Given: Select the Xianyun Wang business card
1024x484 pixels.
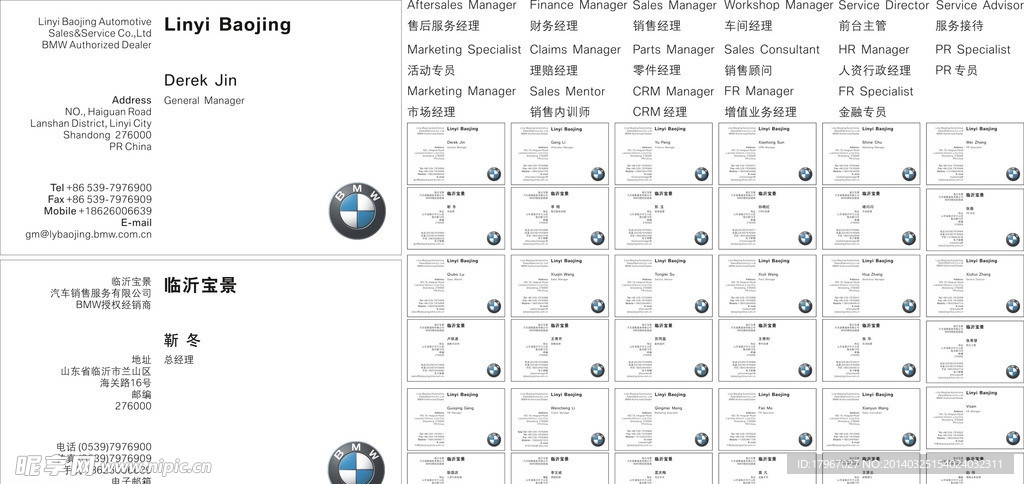Looking at the screenshot, I should (x=871, y=419).
